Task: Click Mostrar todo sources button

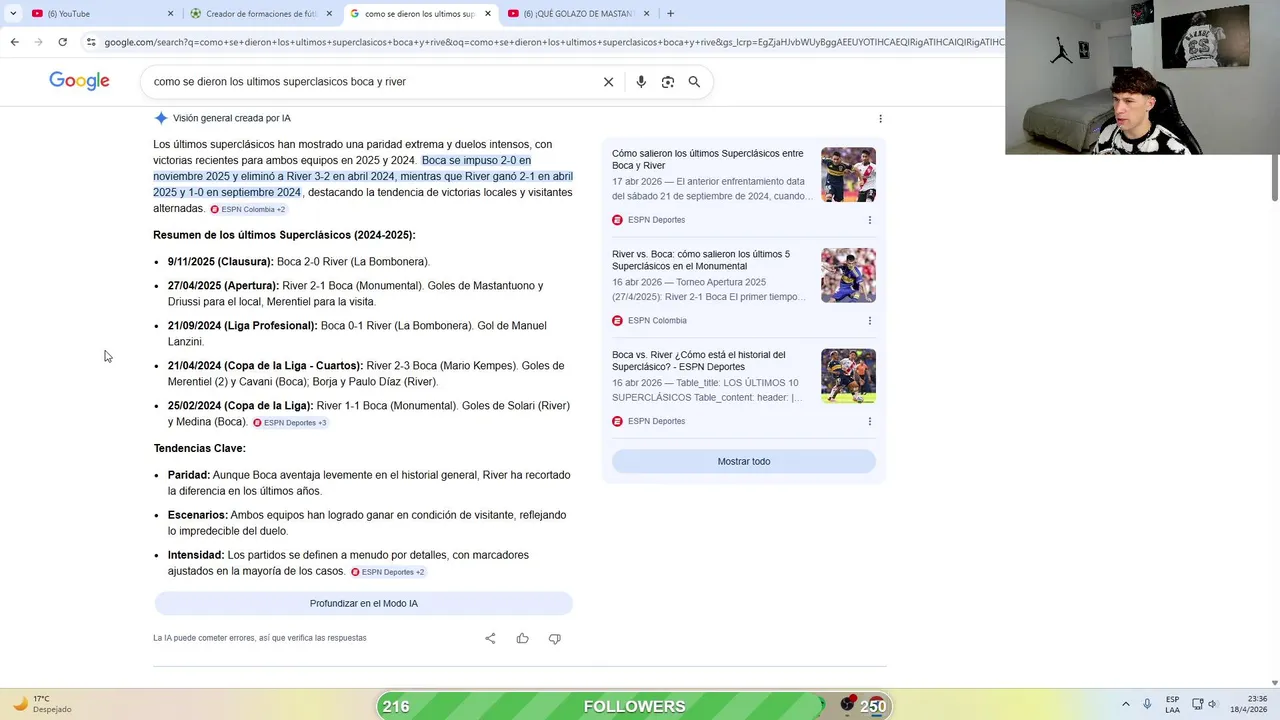Action: (x=744, y=461)
